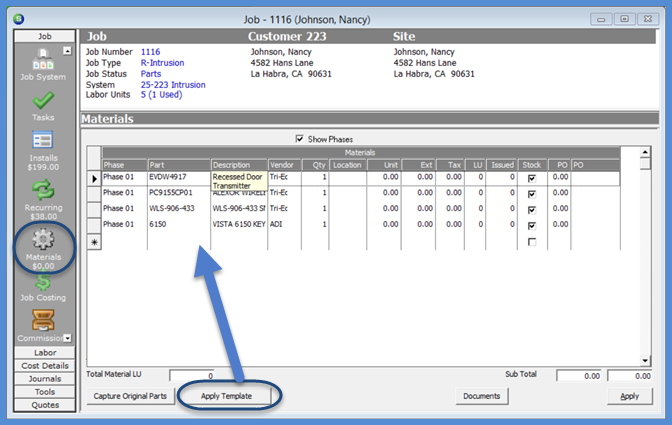The image size is (672, 425).
Task: Click the Total Material LU field
Action: pyautogui.click(x=192, y=376)
